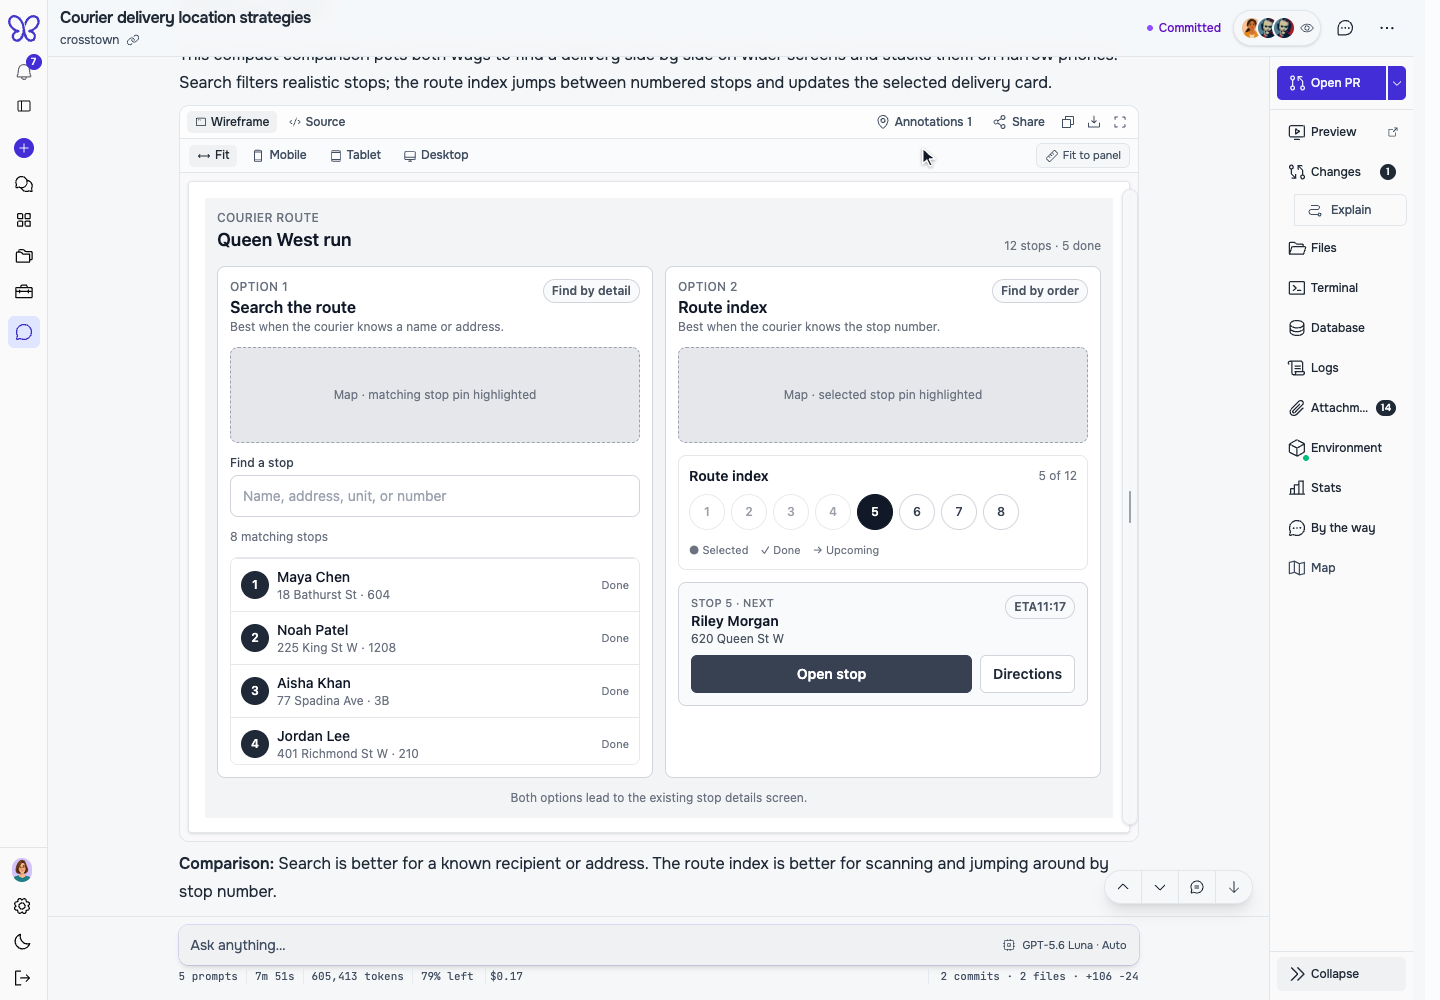Open the folders icon in left sidebar
Screen dimensions: 1440x1000
click(x=24, y=256)
